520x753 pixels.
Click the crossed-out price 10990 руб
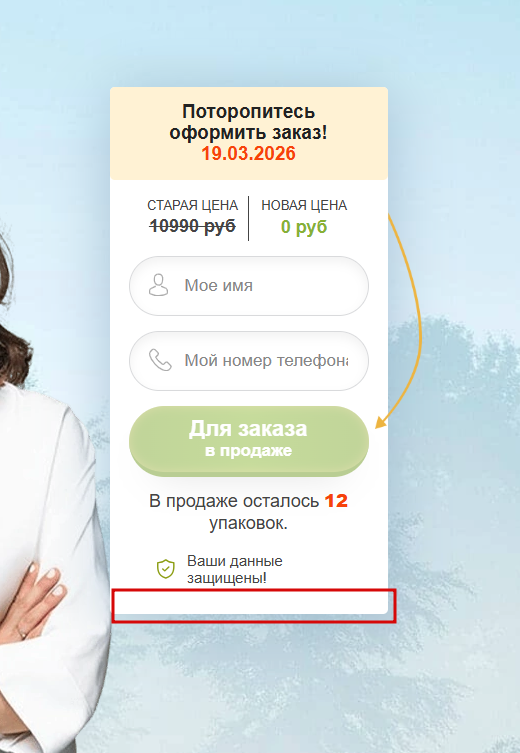click(193, 226)
